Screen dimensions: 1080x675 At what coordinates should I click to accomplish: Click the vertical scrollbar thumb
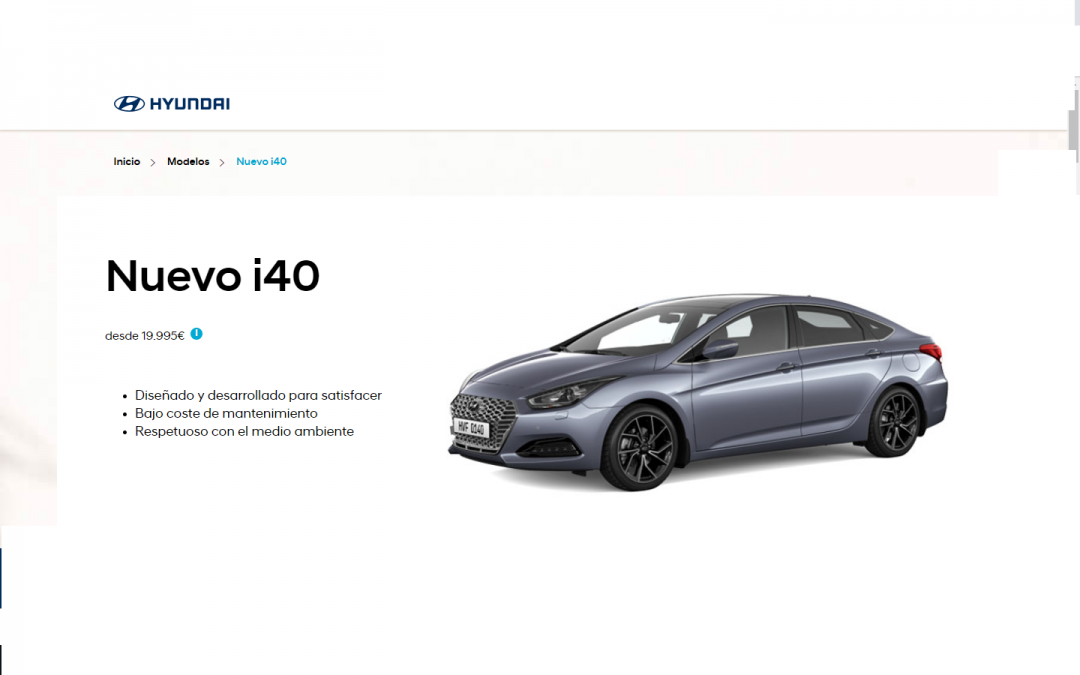[x=1073, y=129]
